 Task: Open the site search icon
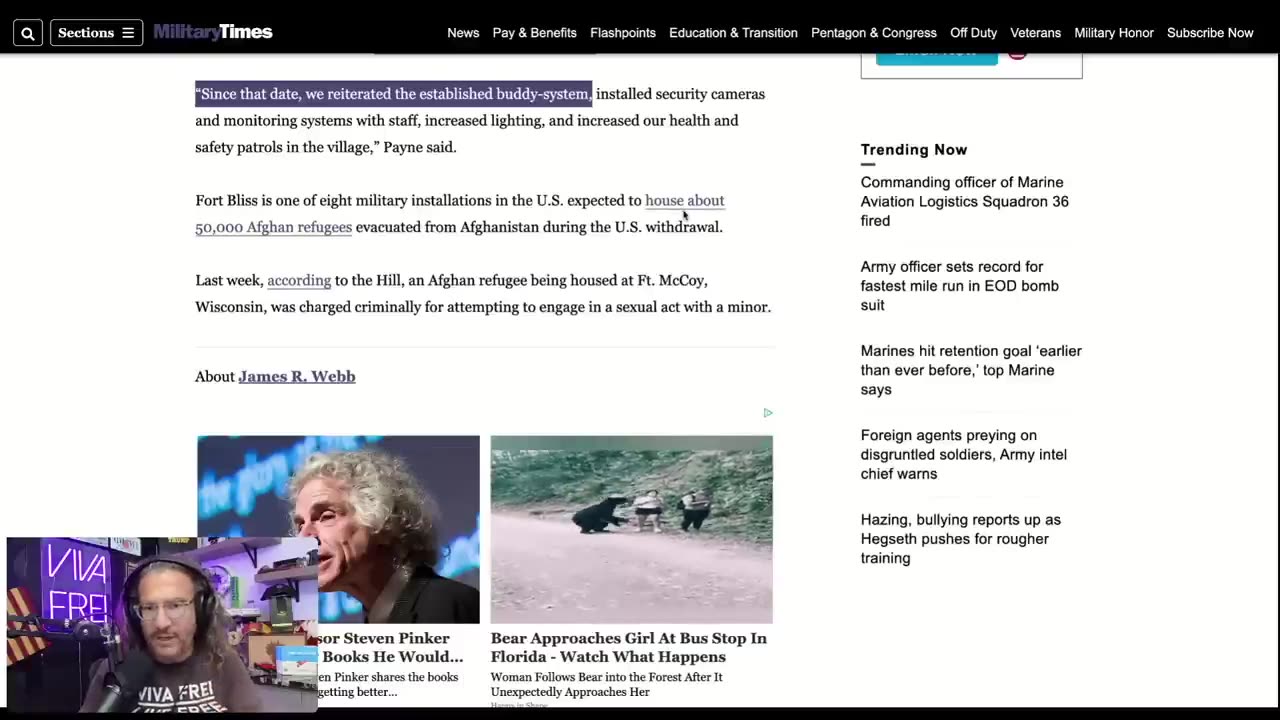point(28,33)
